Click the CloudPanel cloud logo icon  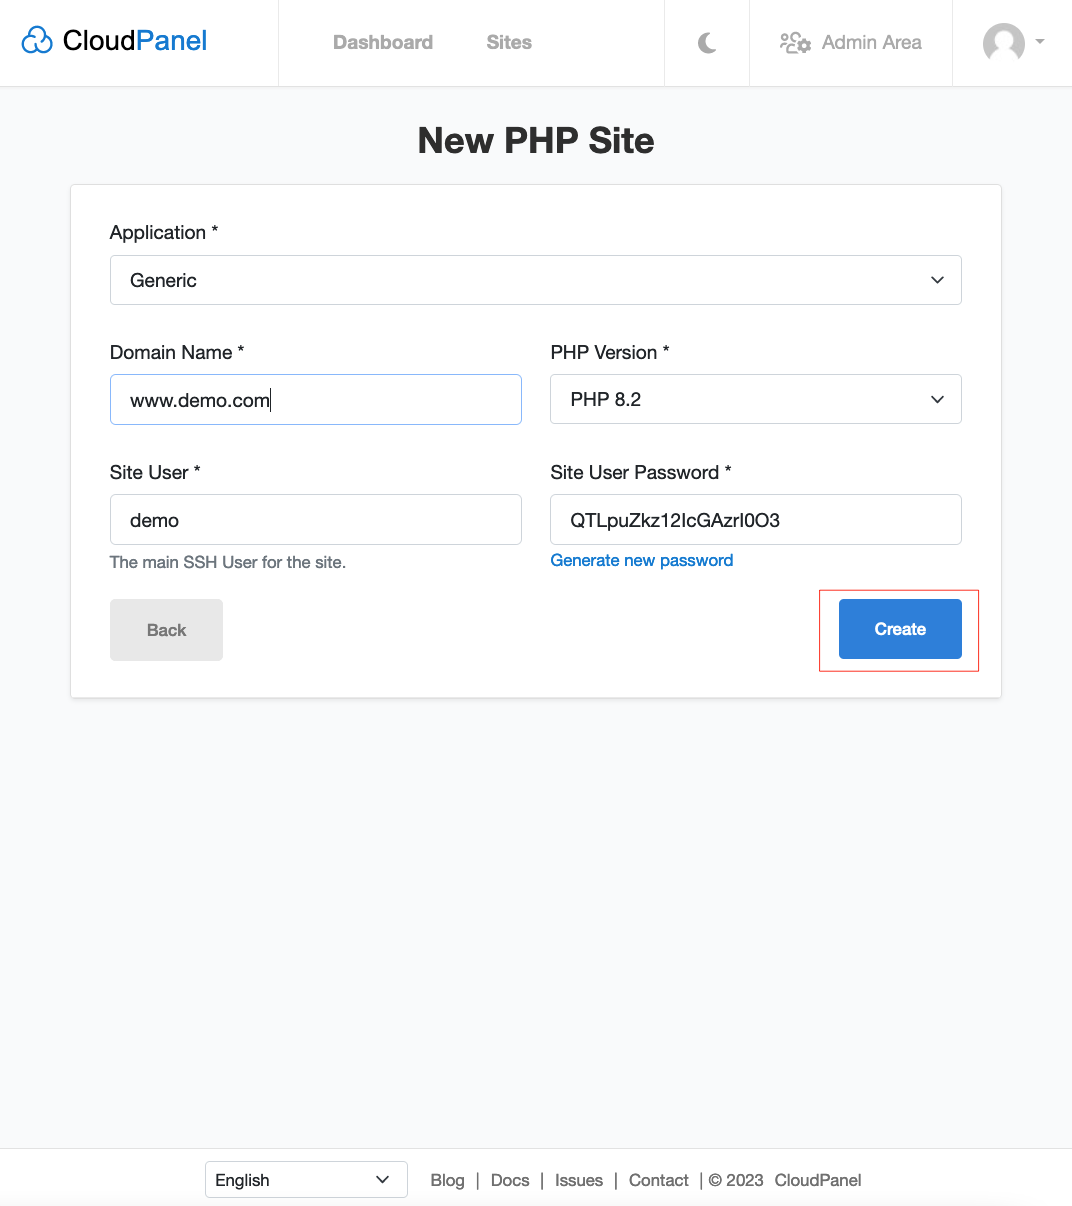[x=37, y=41]
